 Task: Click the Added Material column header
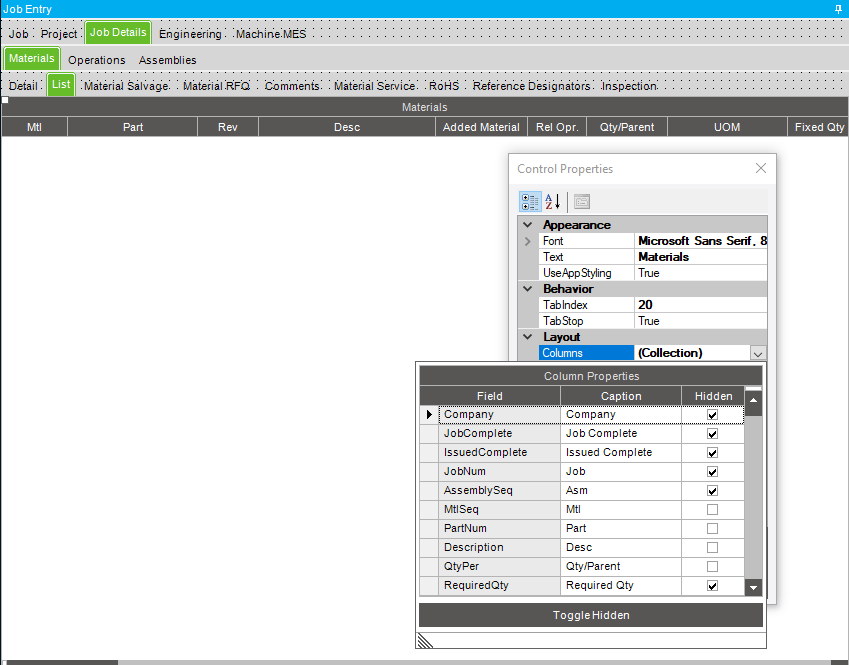[x=481, y=127]
